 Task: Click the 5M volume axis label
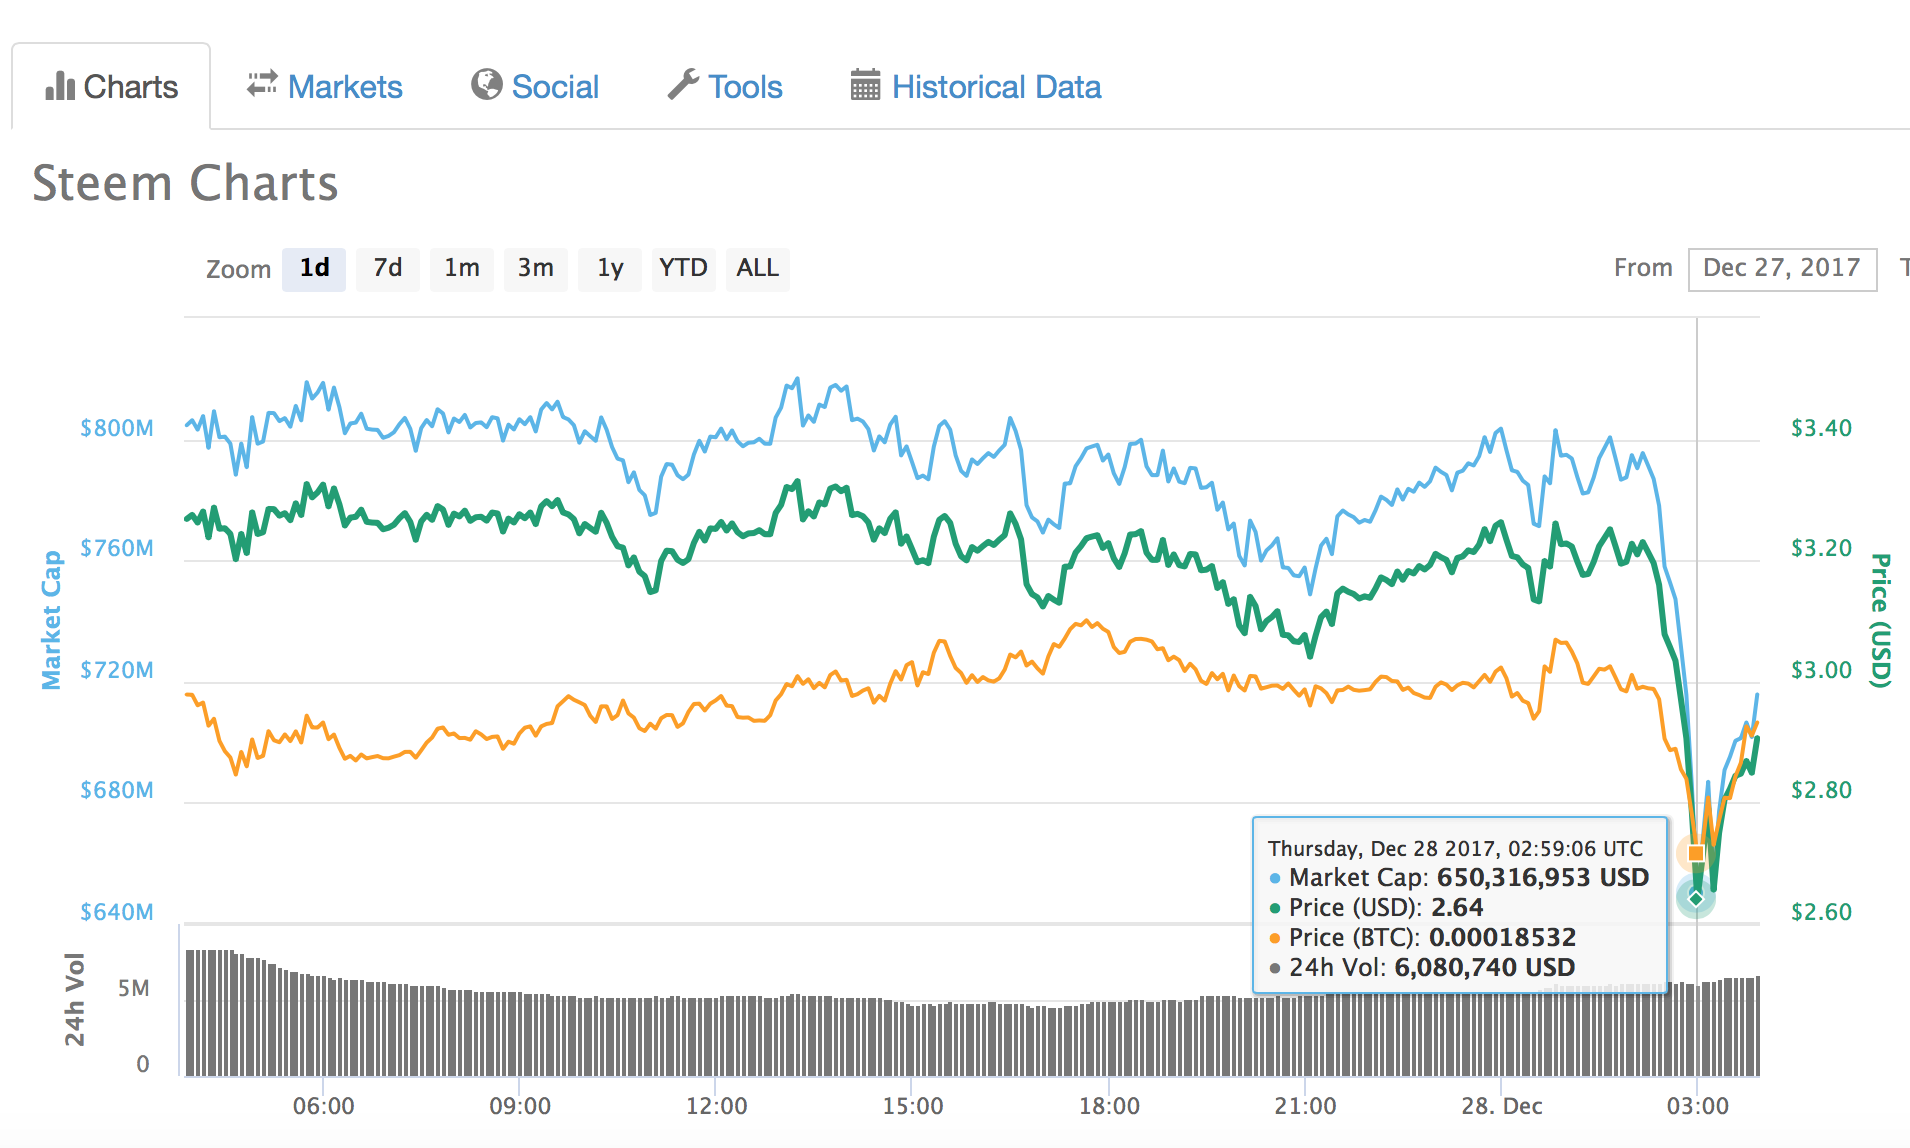pos(134,989)
